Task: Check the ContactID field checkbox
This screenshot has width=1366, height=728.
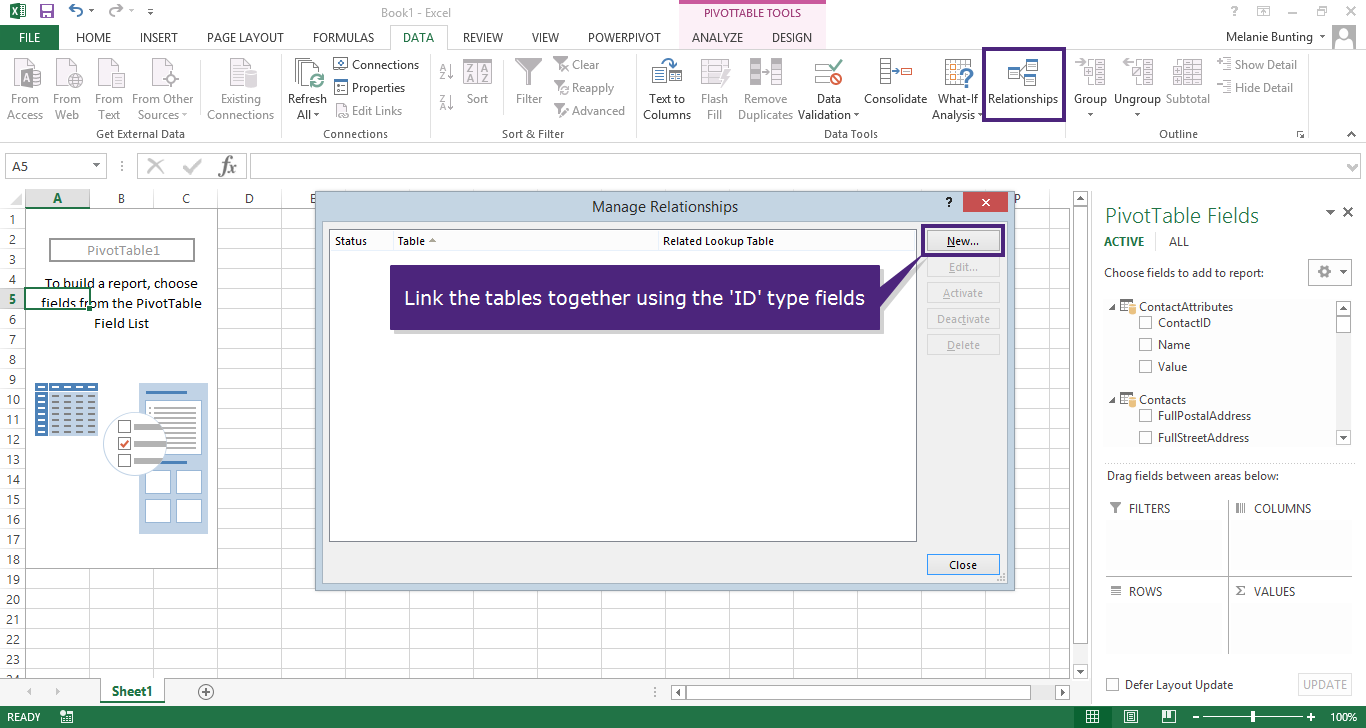Action: [1146, 323]
